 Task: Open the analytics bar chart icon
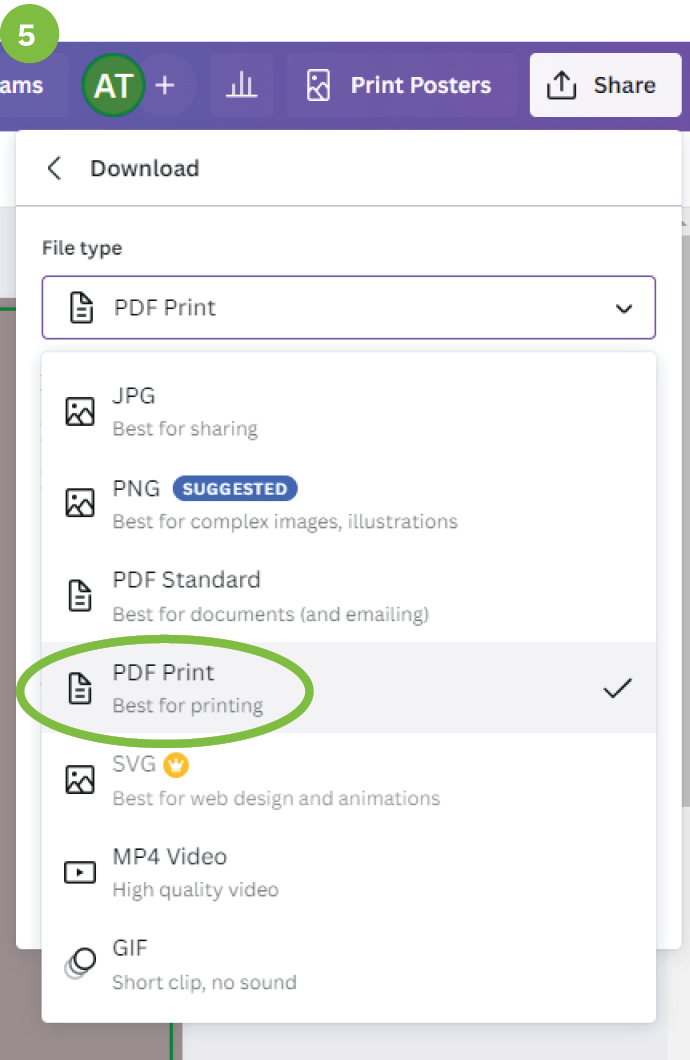pyautogui.click(x=241, y=86)
